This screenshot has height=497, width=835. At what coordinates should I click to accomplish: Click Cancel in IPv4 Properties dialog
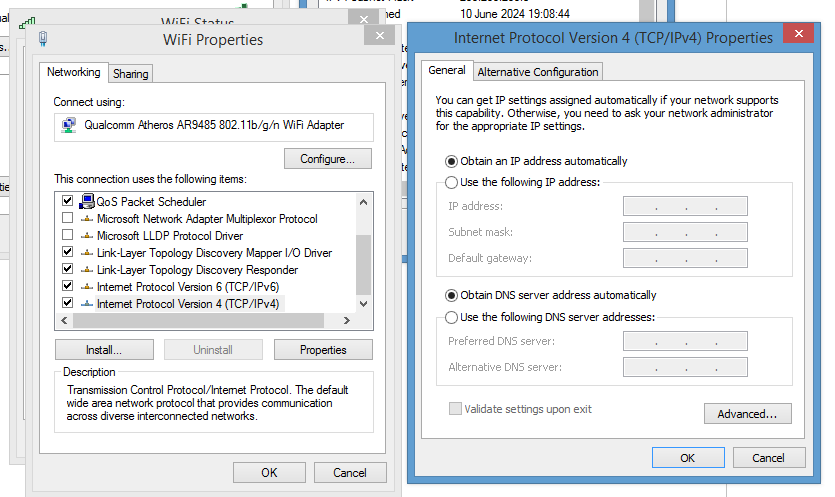[x=769, y=458]
